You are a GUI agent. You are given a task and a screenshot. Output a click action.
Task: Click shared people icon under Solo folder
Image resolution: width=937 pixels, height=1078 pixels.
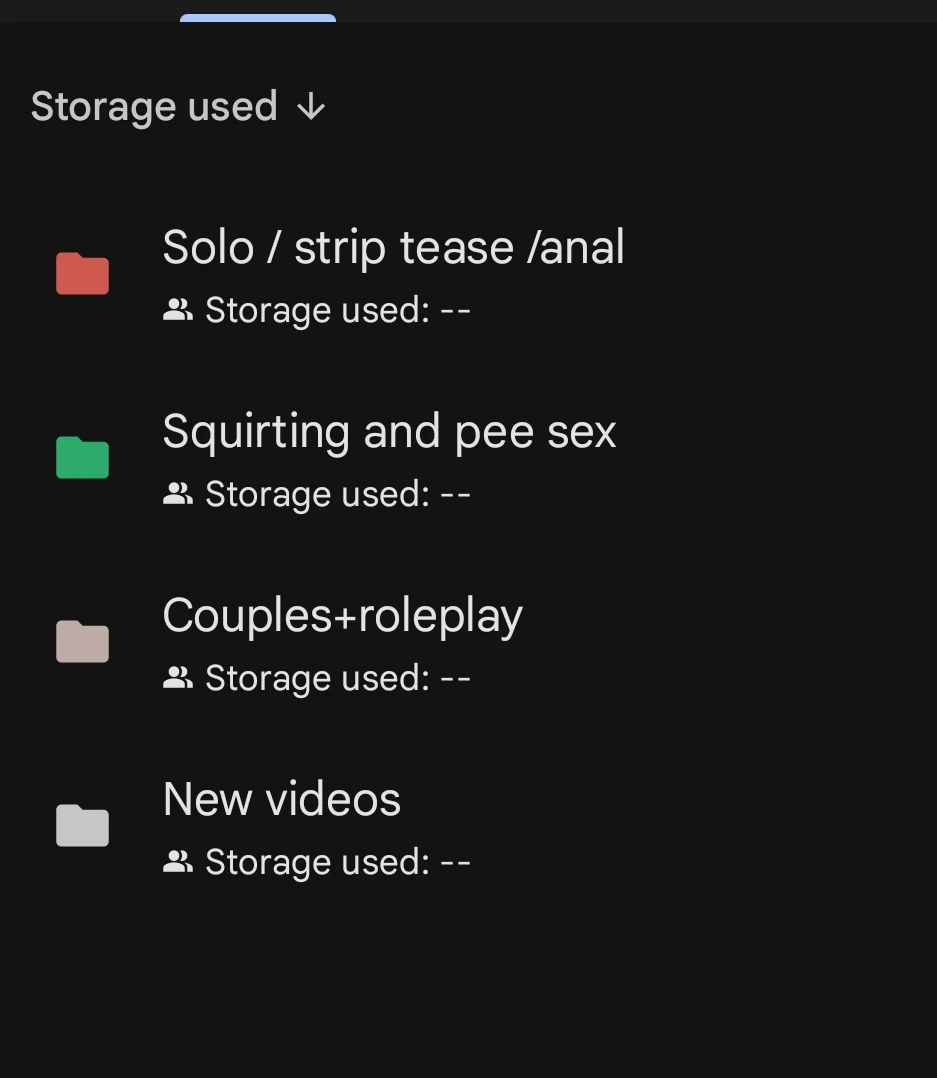click(178, 310)
